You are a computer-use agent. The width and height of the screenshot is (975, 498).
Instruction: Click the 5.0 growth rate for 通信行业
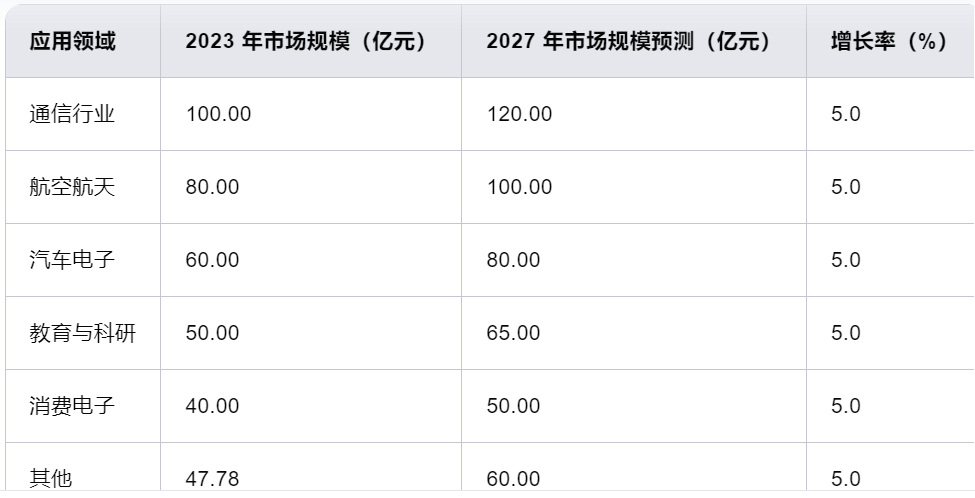(x=846, y=114)
